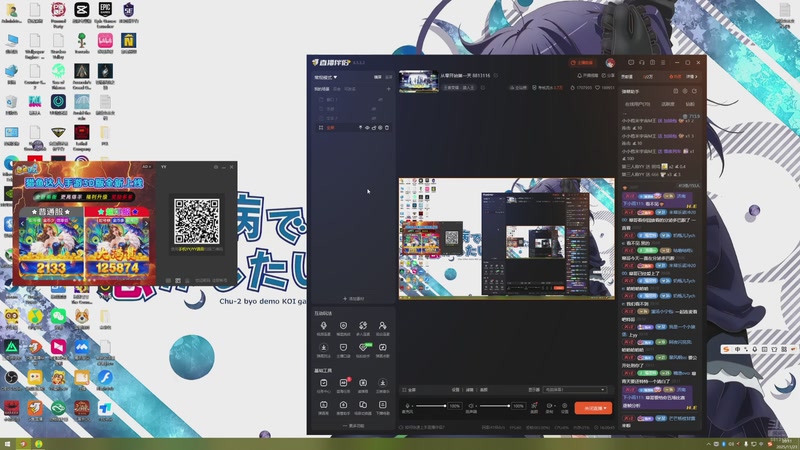Click the red-outlined button in the title bar
800x450 pixels.
coord(582,63)
